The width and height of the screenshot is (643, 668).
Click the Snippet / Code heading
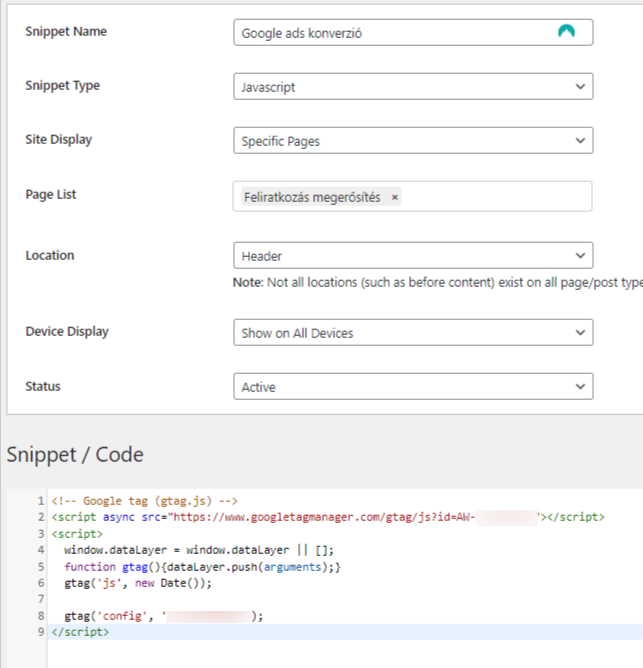coord(75,455)
